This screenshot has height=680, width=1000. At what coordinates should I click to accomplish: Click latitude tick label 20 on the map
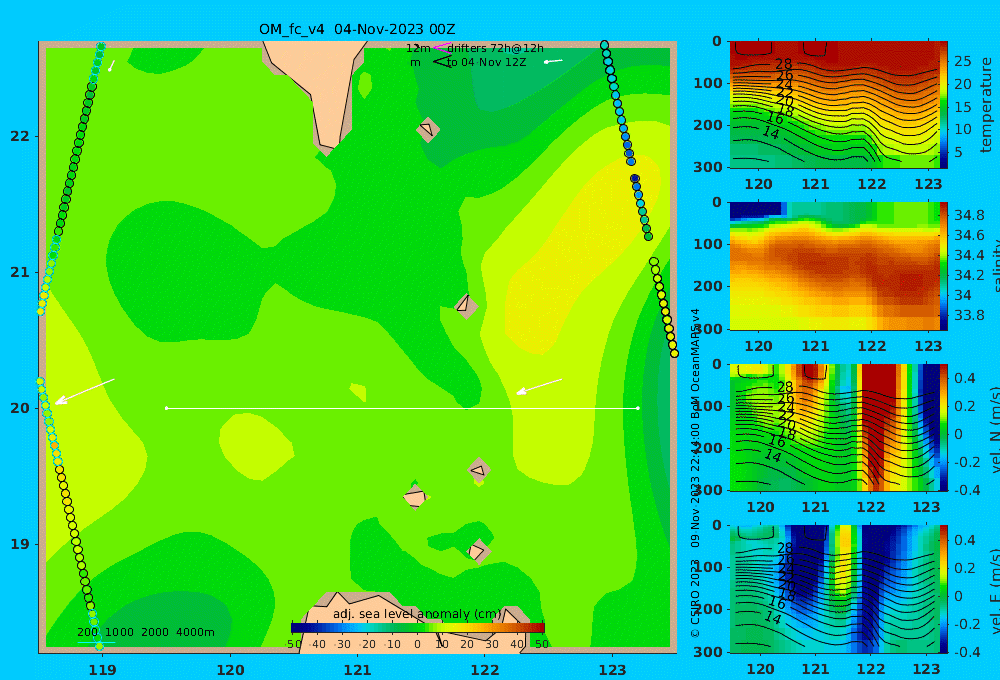point(20,408)
